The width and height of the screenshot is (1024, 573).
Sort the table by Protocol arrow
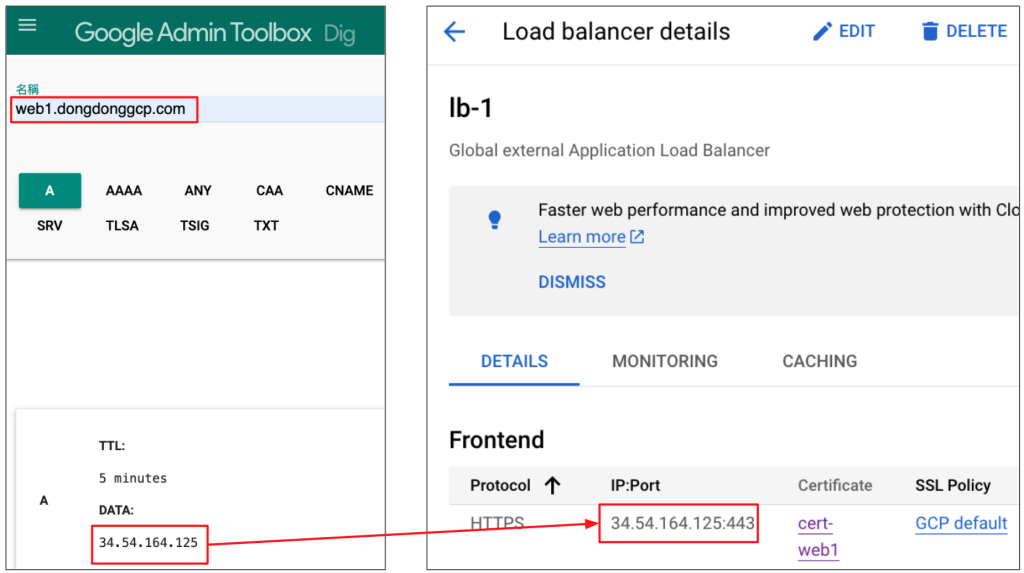pos(552,485)
